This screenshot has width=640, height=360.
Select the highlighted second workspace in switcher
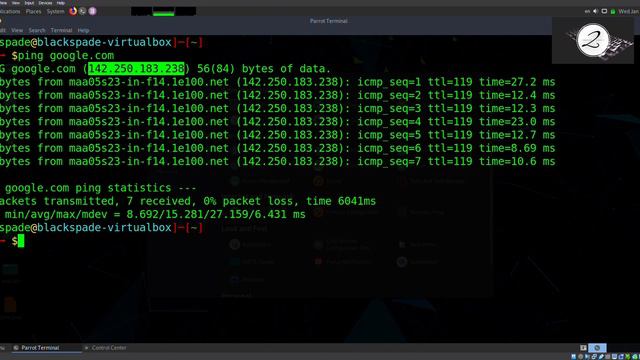click(x=597, y=348)
